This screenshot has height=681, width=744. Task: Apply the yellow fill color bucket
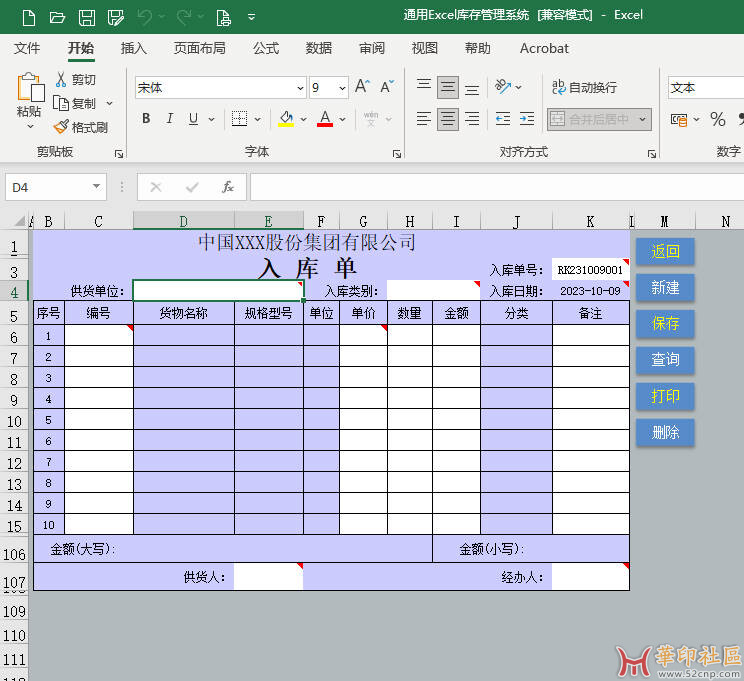tap(286, 118)
